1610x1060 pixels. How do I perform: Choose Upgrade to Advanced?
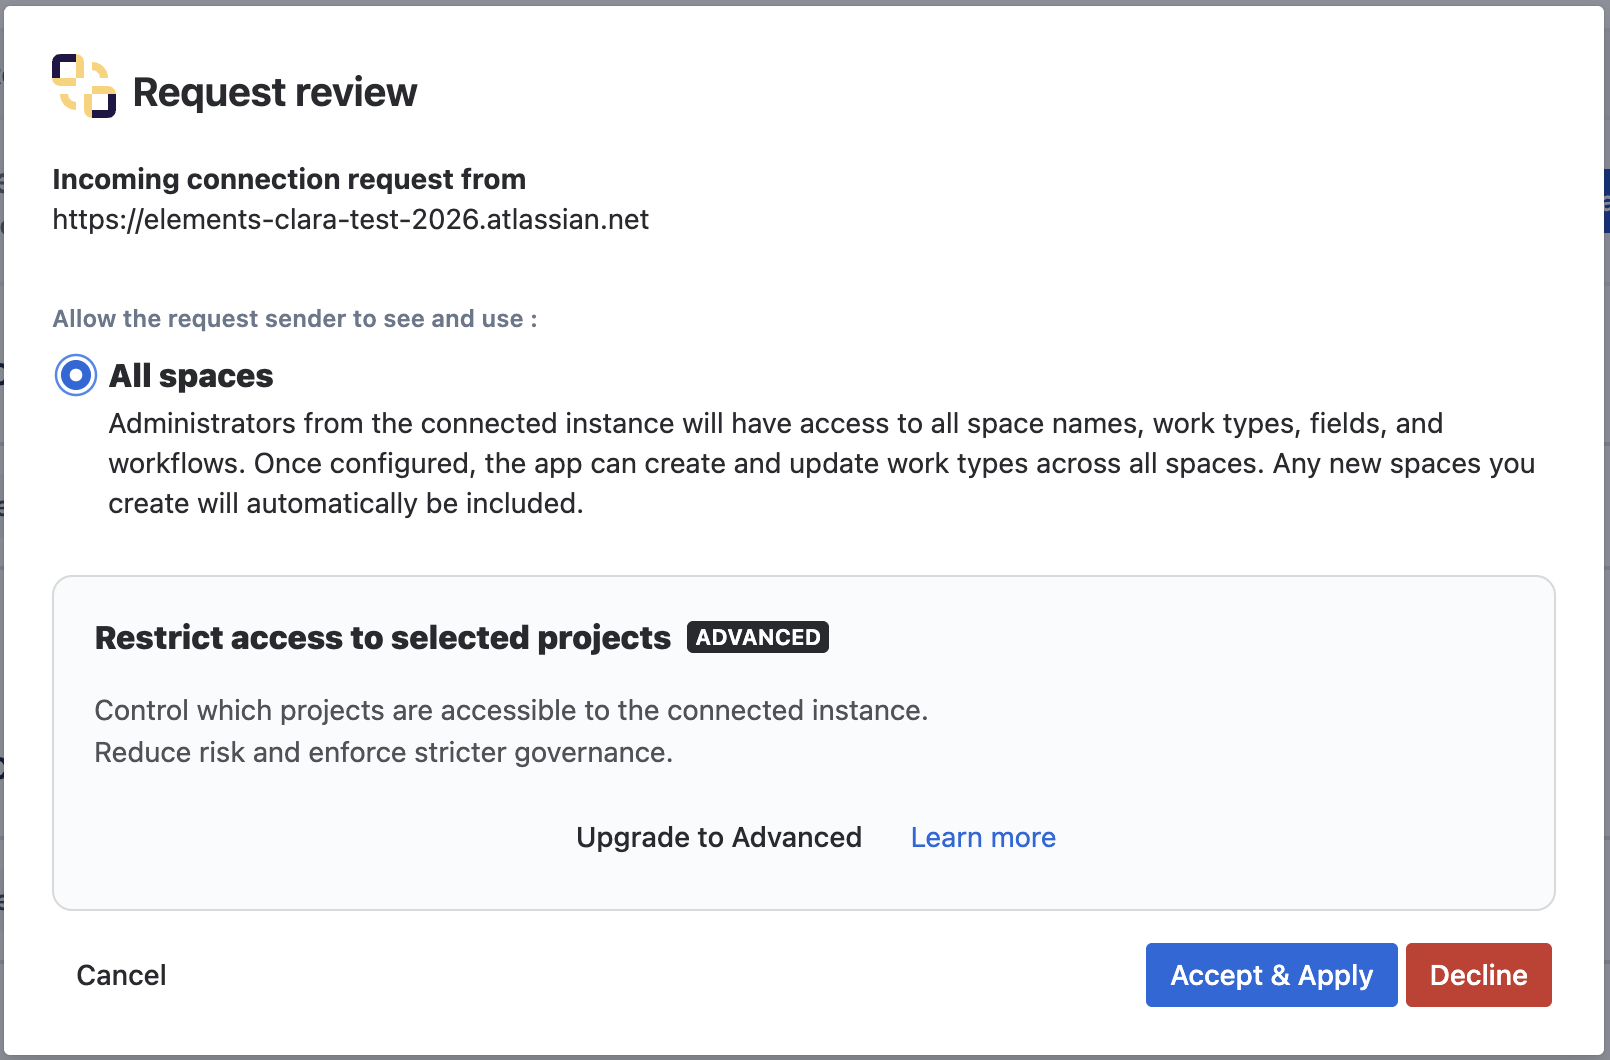pyautogui.click(x=719, y=837)
